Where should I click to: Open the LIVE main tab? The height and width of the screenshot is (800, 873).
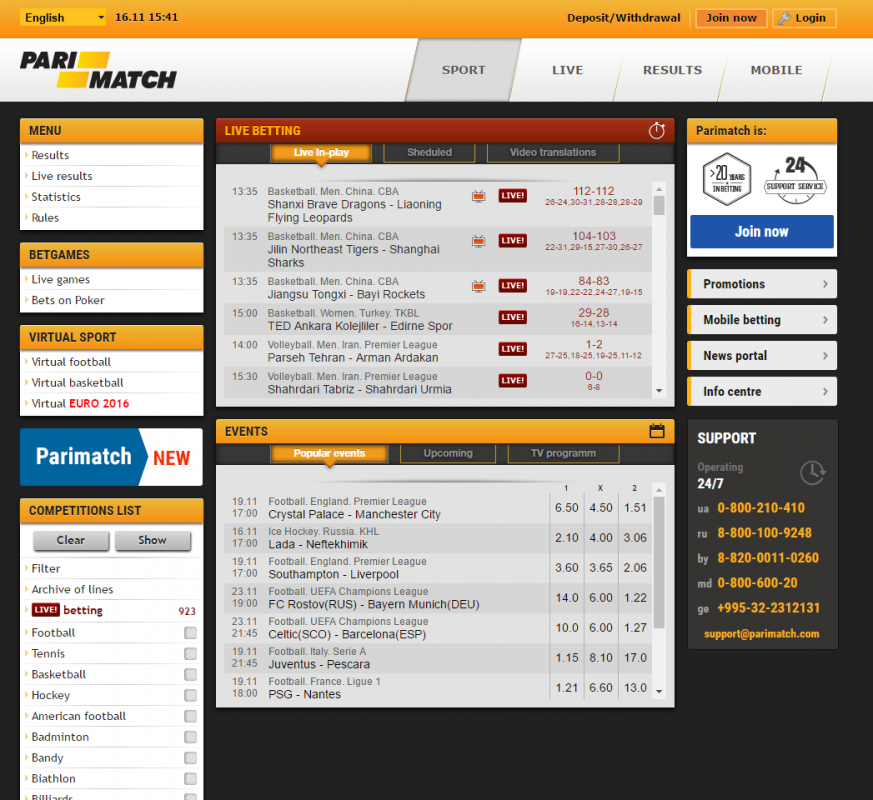tap(567, 70)
